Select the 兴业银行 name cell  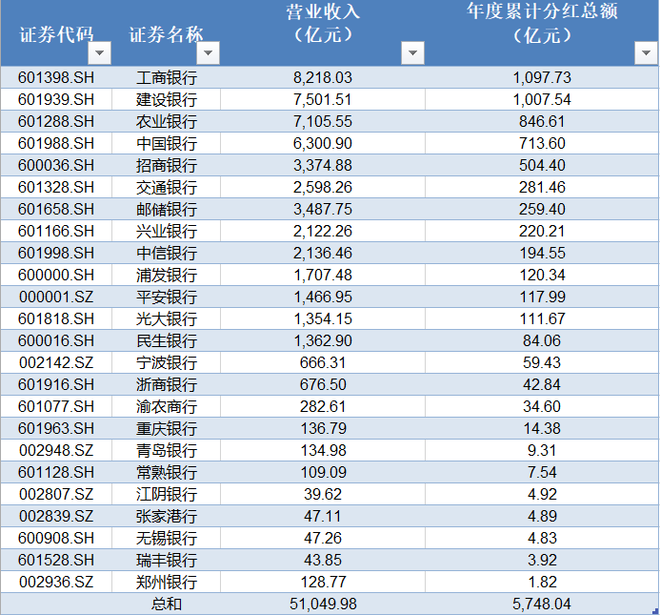point(166,231)
